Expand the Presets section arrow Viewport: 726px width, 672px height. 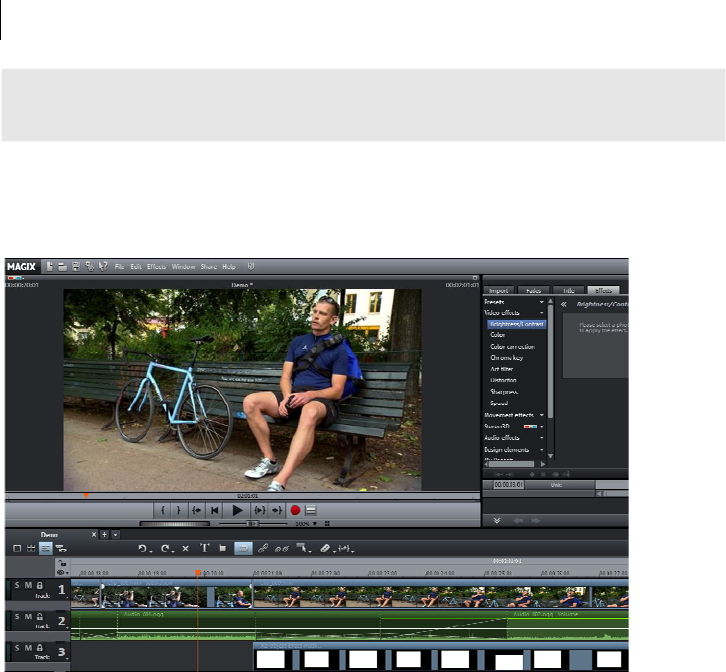pos(541,302)
